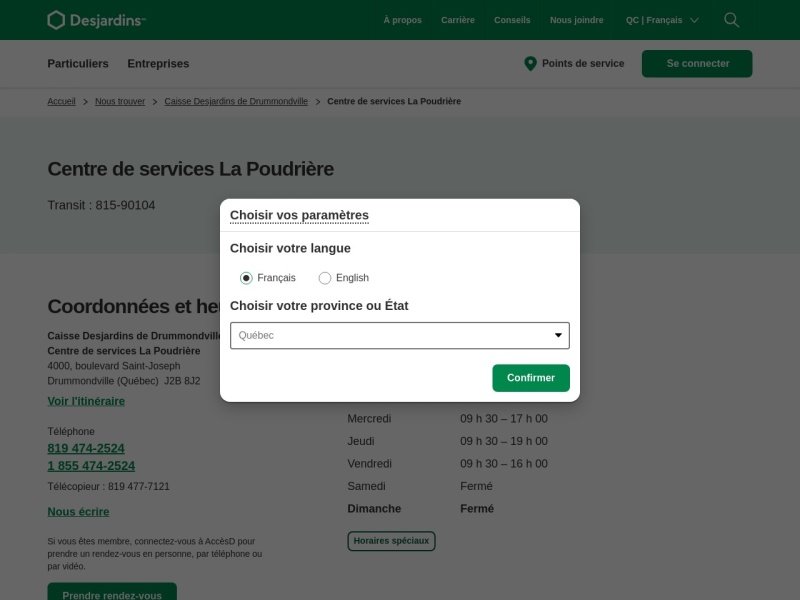
Task: Select the English radio button
Action: 324,278
